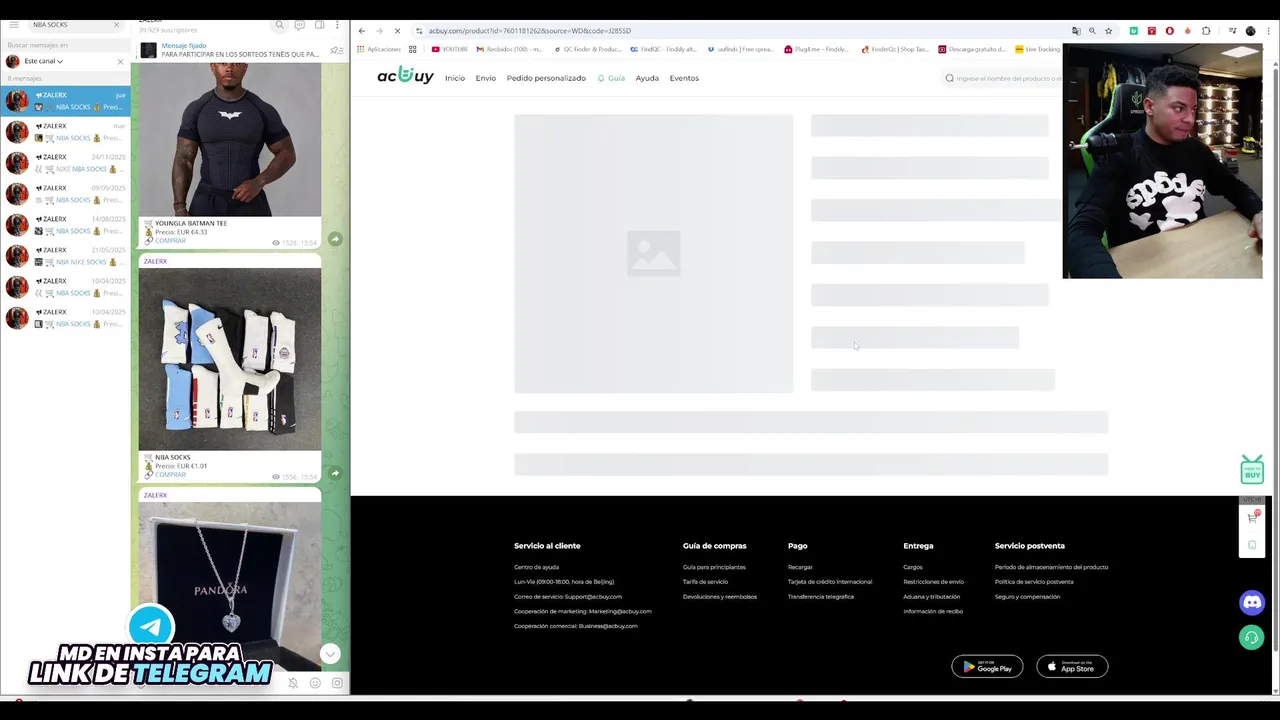This screenshot has height=720, width=1280.
Task: Open the Eventos menu item
Action: pos(684,78)
